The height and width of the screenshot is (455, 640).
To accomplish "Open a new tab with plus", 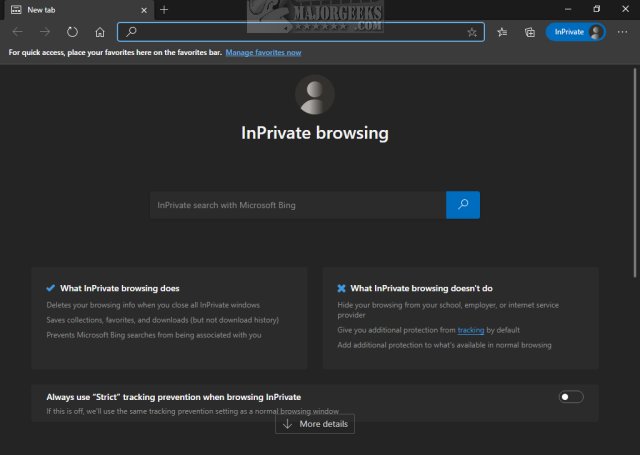I will point(164,10).
